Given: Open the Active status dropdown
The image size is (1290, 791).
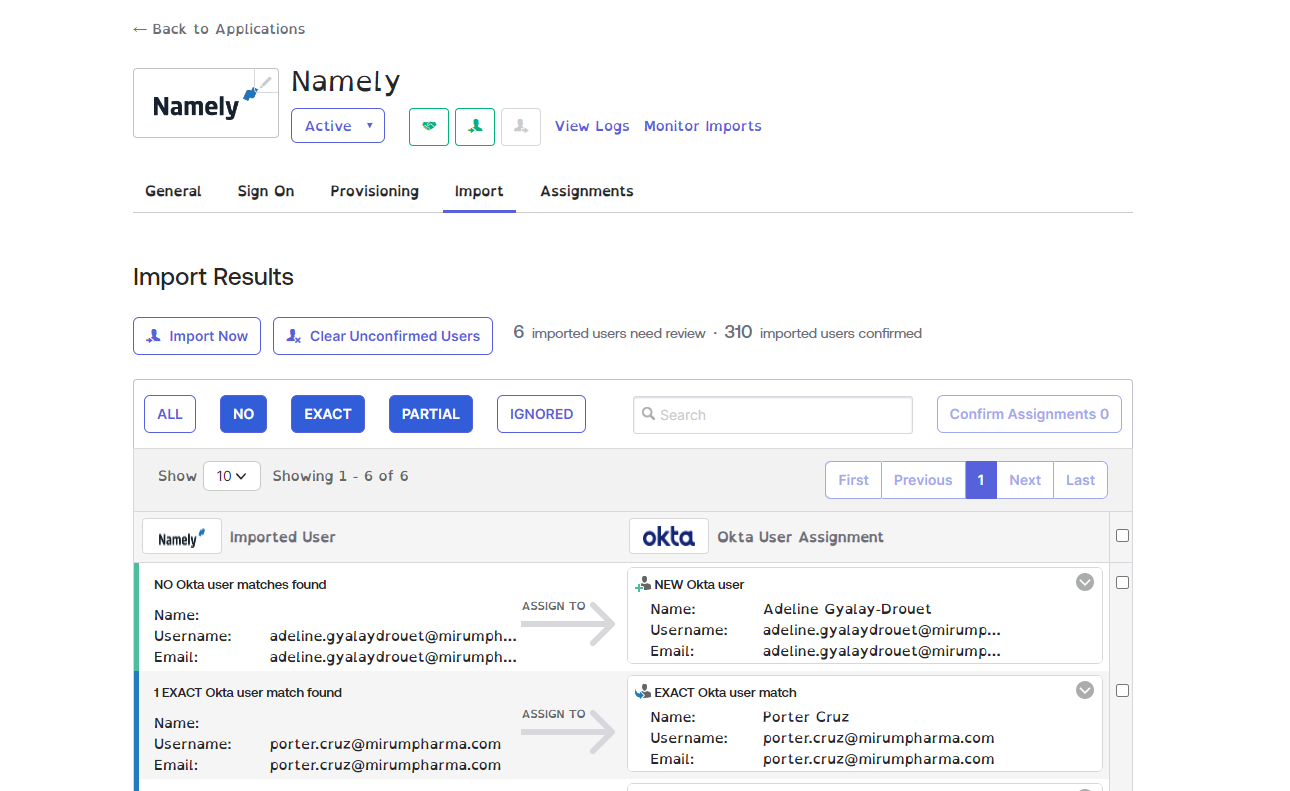Looking at the screenshot, I should (338, 126).
